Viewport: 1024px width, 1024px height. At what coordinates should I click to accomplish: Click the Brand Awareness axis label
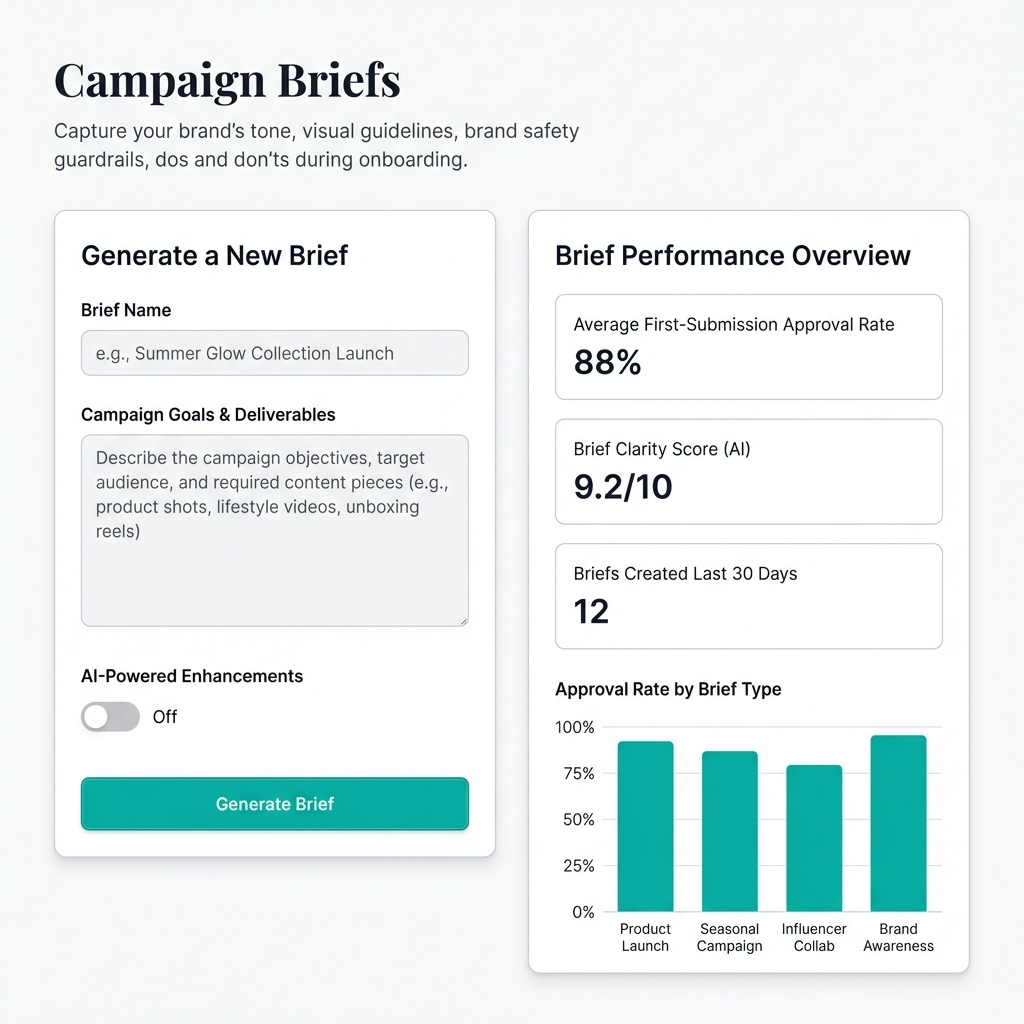pos(898,937)
